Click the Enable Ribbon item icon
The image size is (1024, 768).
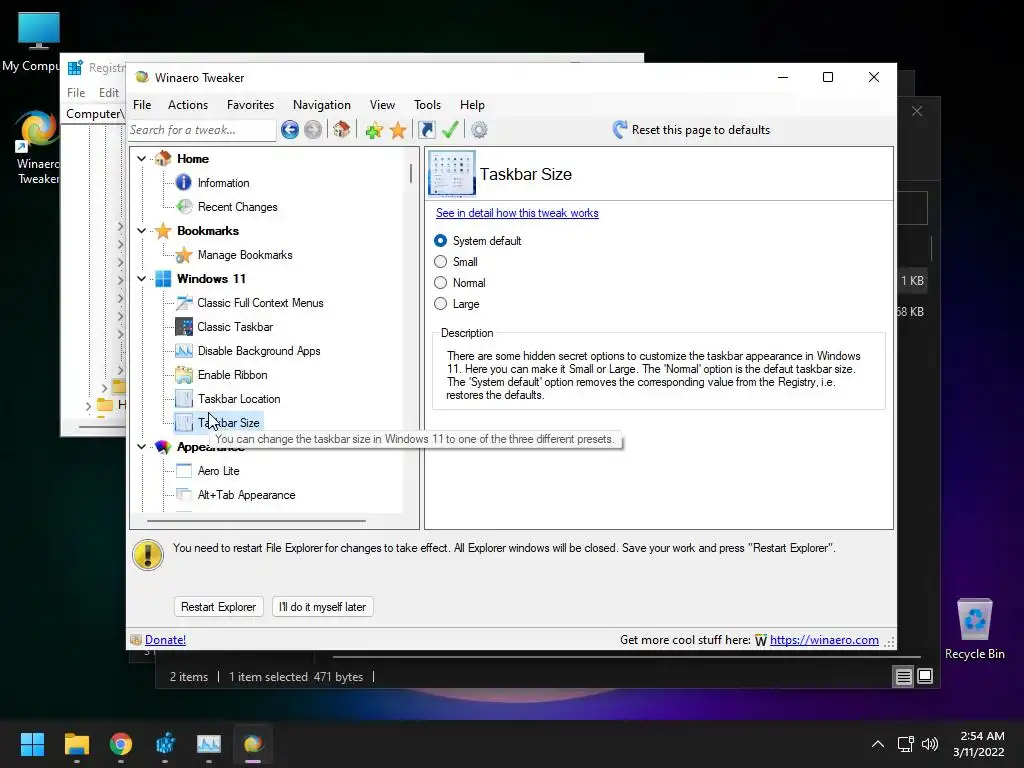(x=184, y=375)
